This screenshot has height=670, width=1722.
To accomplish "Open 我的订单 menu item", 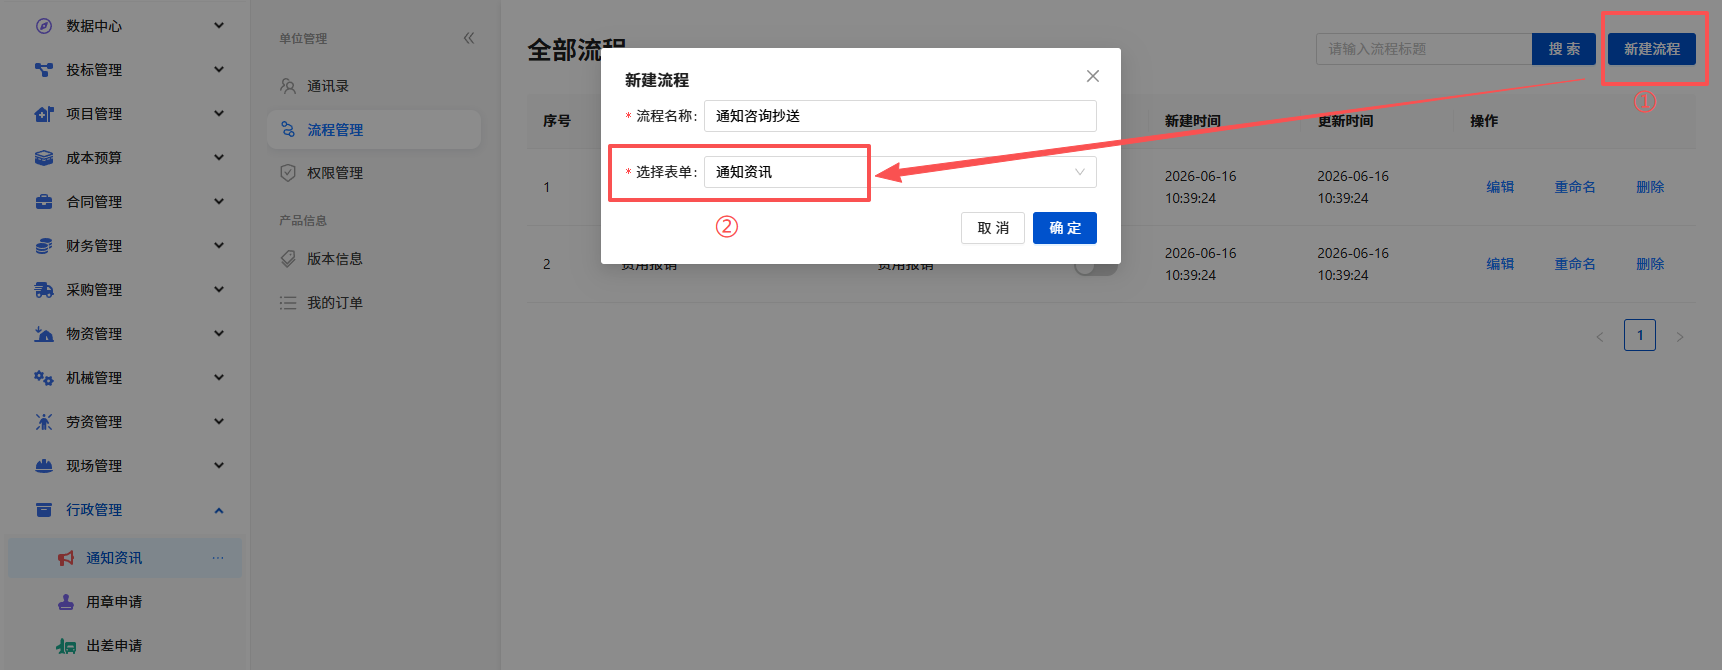I will (x=374, y=303).
